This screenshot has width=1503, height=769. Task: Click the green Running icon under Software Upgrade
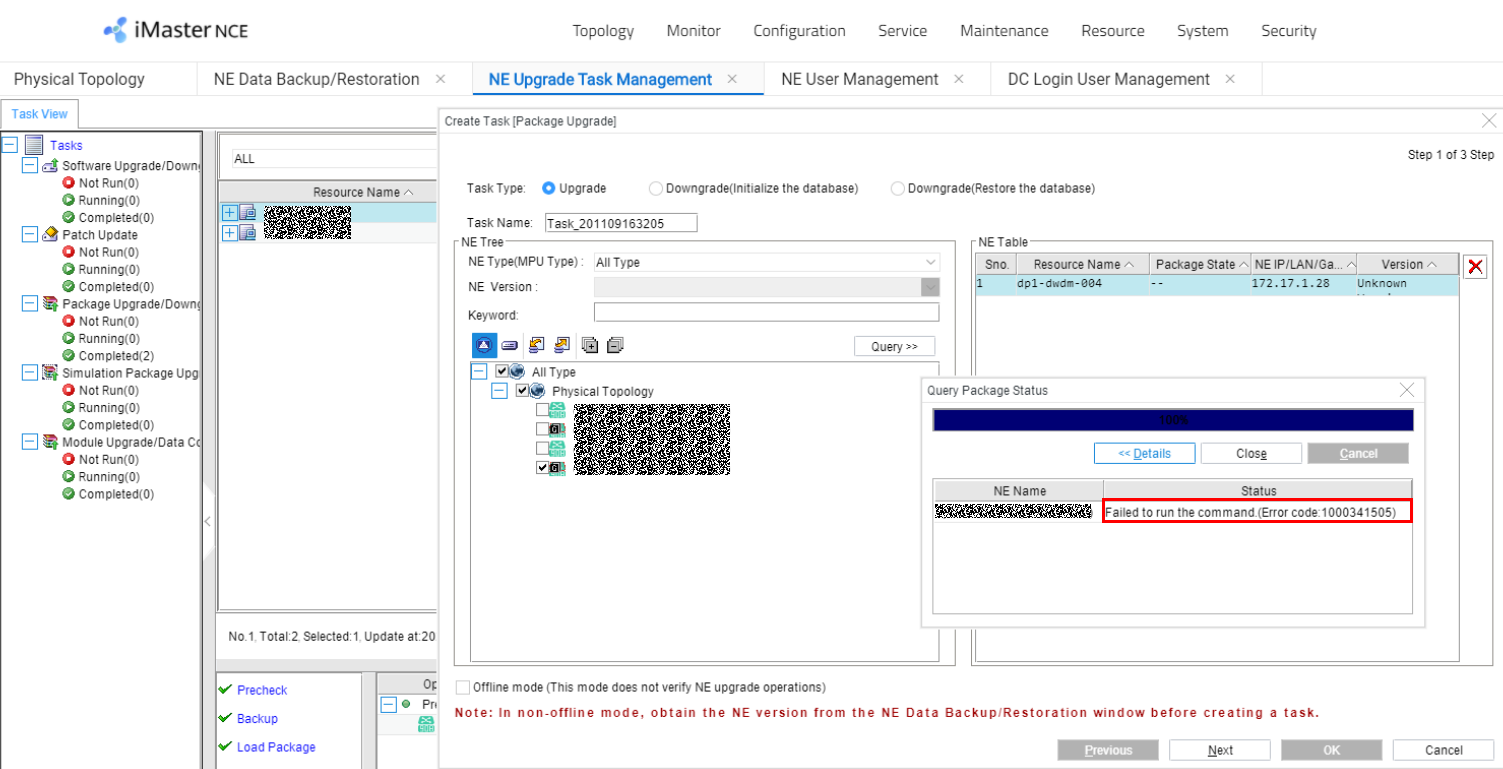[69, 200]
